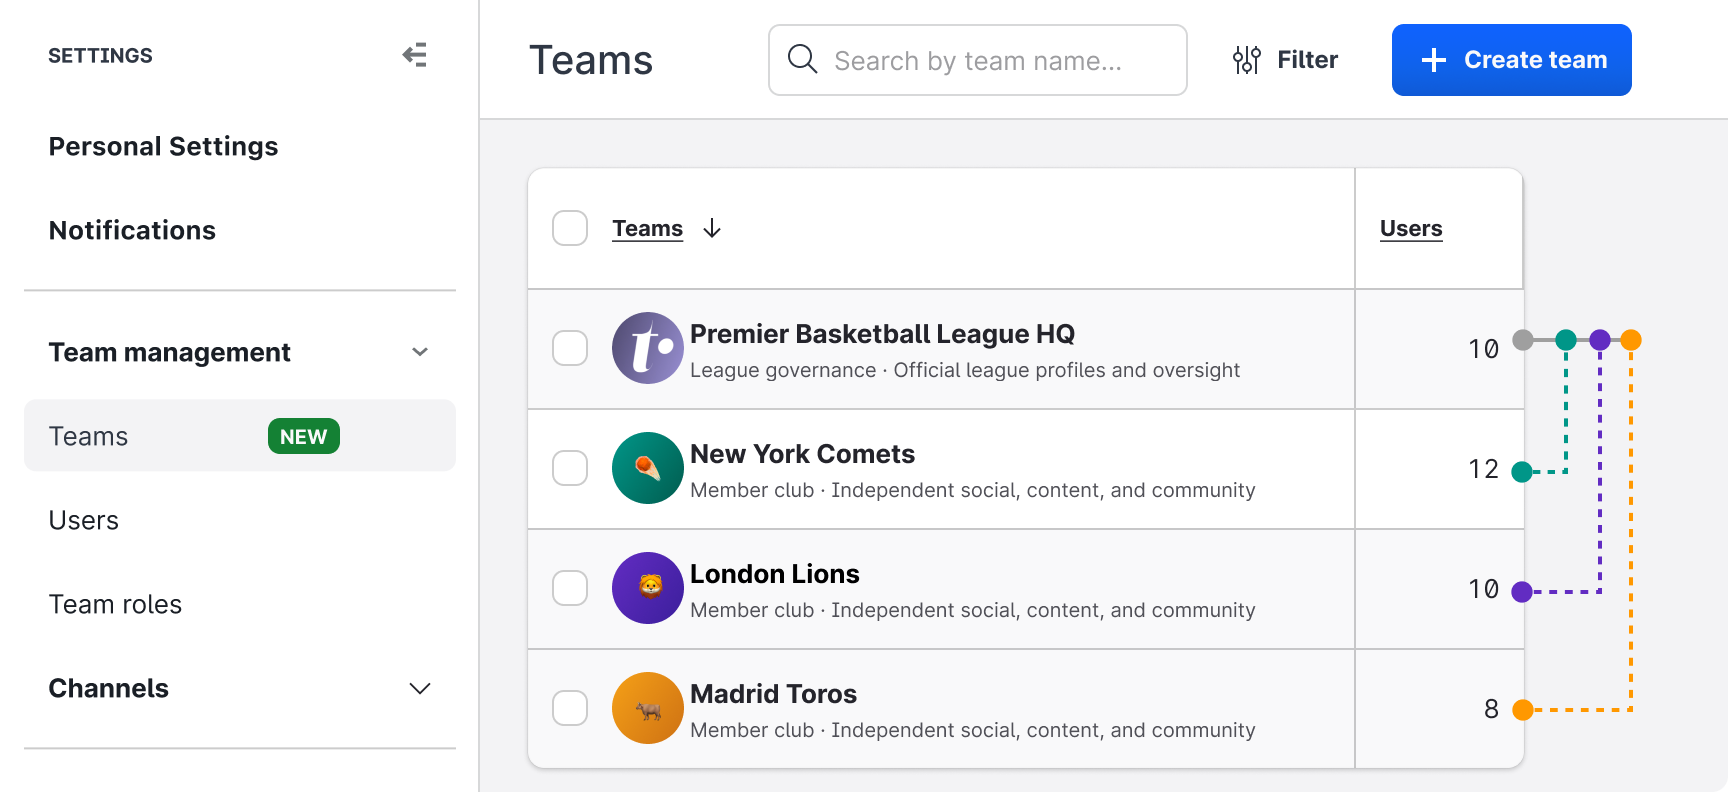Image resolution: width=1728 pixels, height=792 pixels.
Task: Sort by the Teams column header
Action: pos(648,229)
